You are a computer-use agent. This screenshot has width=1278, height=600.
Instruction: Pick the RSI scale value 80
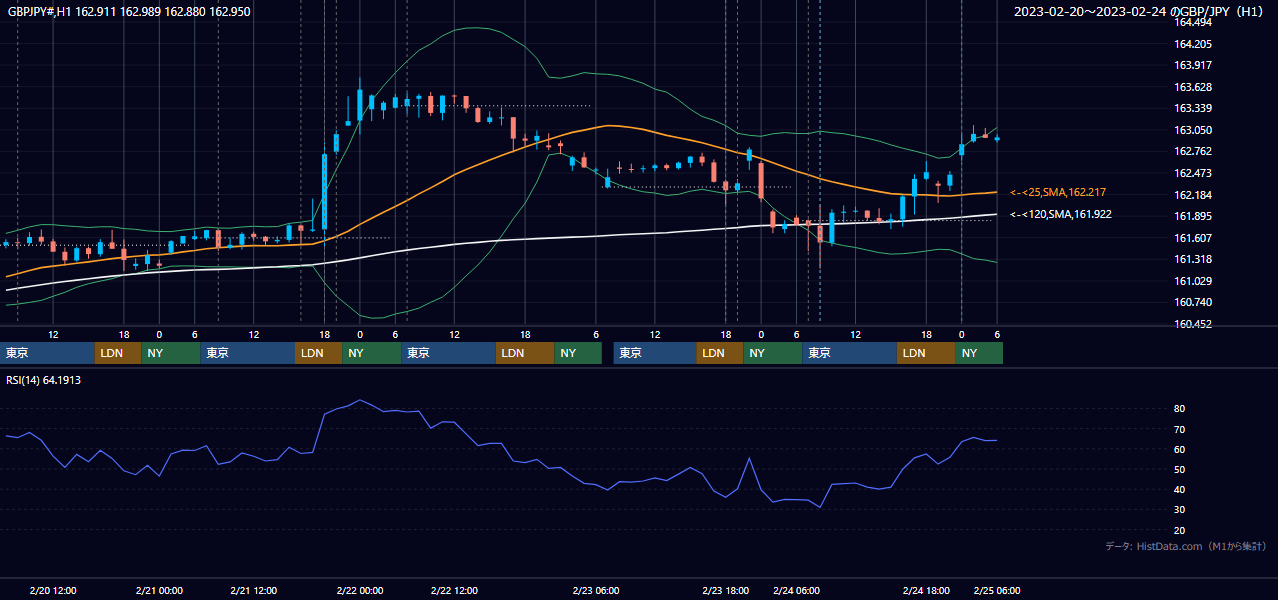click(x=1180, y=409)
